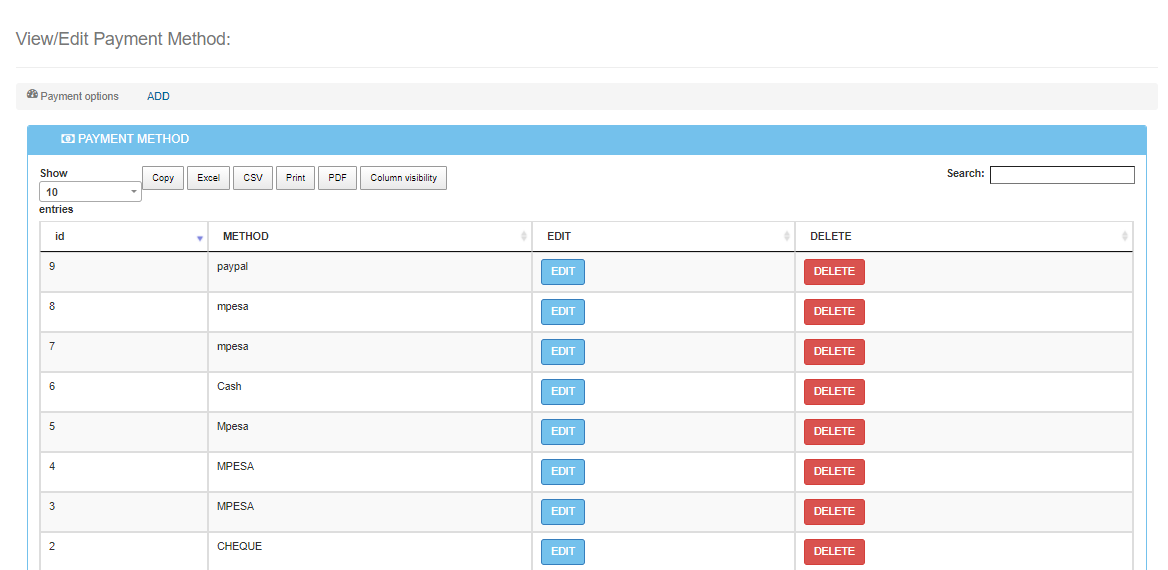Delete the Cash payment method
The width and height of the screenshot is (1168, 570).
point(834,392)
